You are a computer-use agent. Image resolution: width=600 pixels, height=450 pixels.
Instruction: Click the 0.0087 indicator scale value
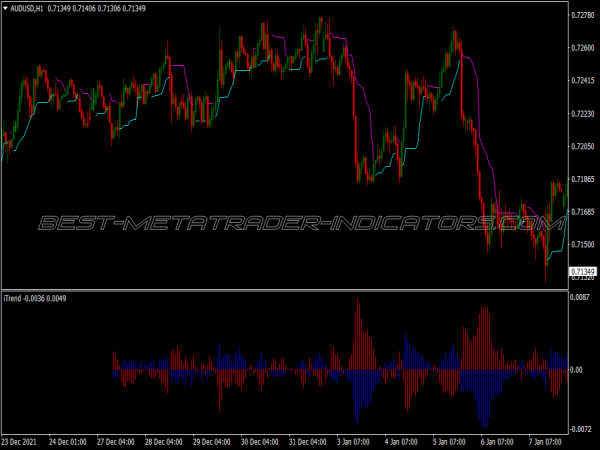pyautogui.click(x=579, y=297)
